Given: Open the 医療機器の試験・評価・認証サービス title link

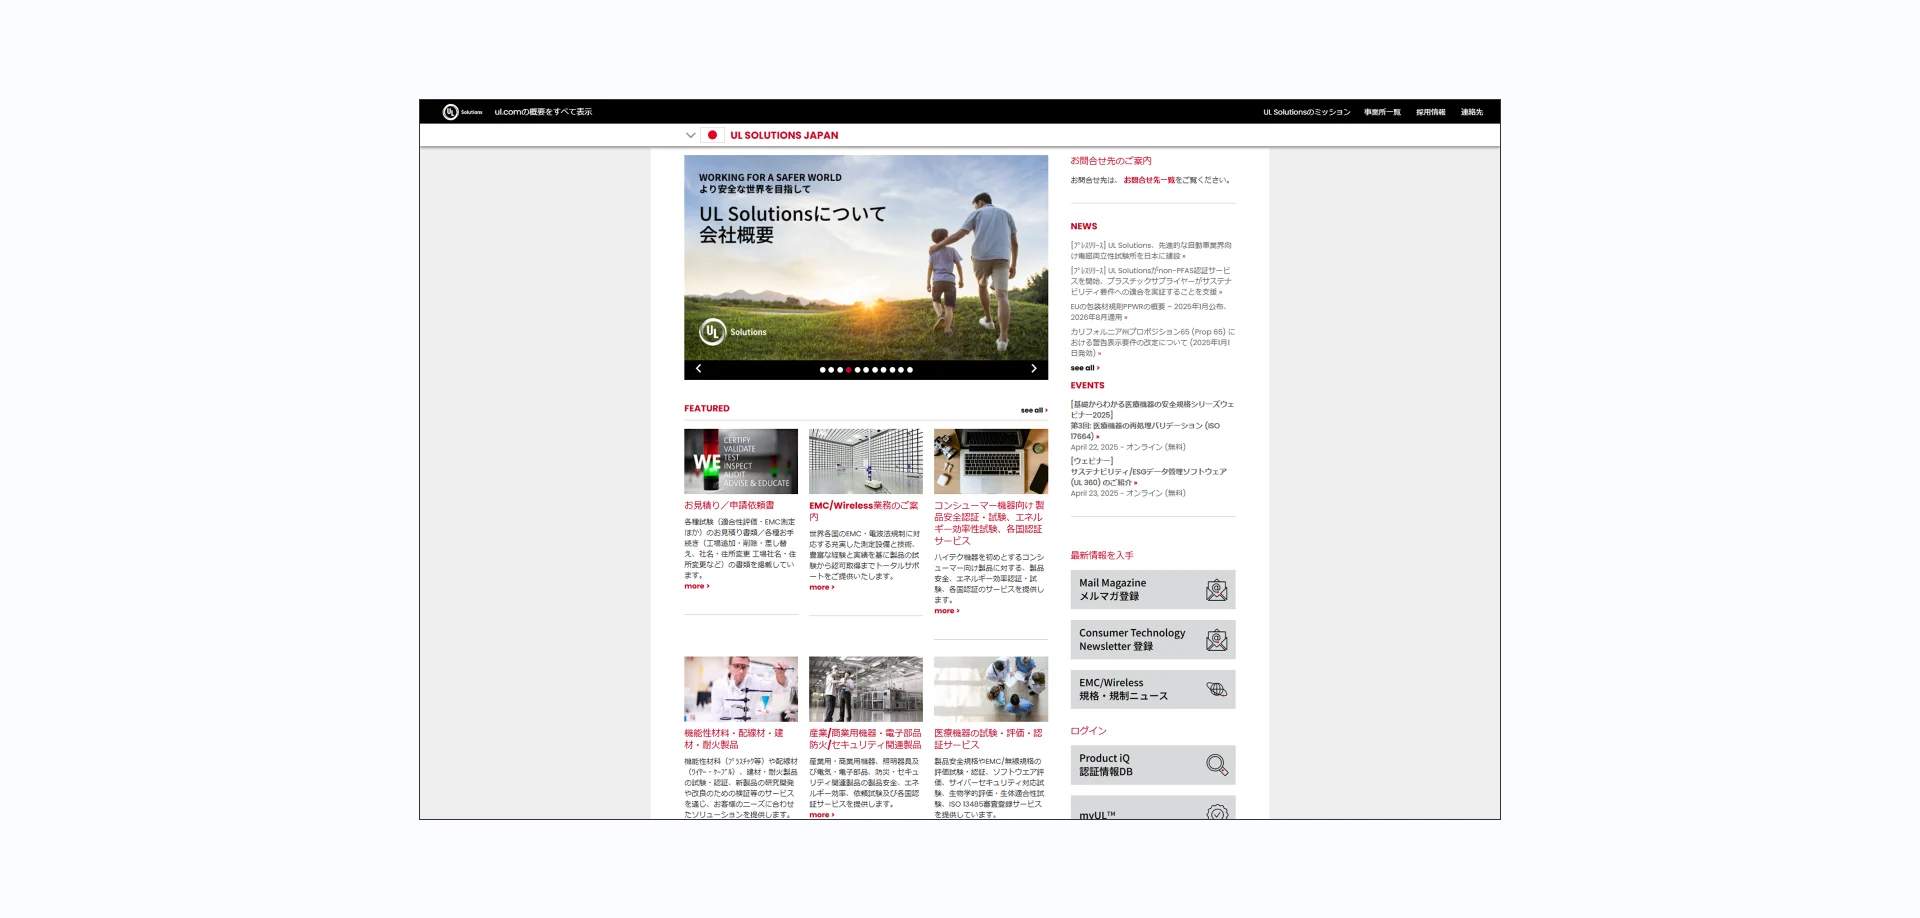Looking at the screenshot, I should click(x=988, y=739).
